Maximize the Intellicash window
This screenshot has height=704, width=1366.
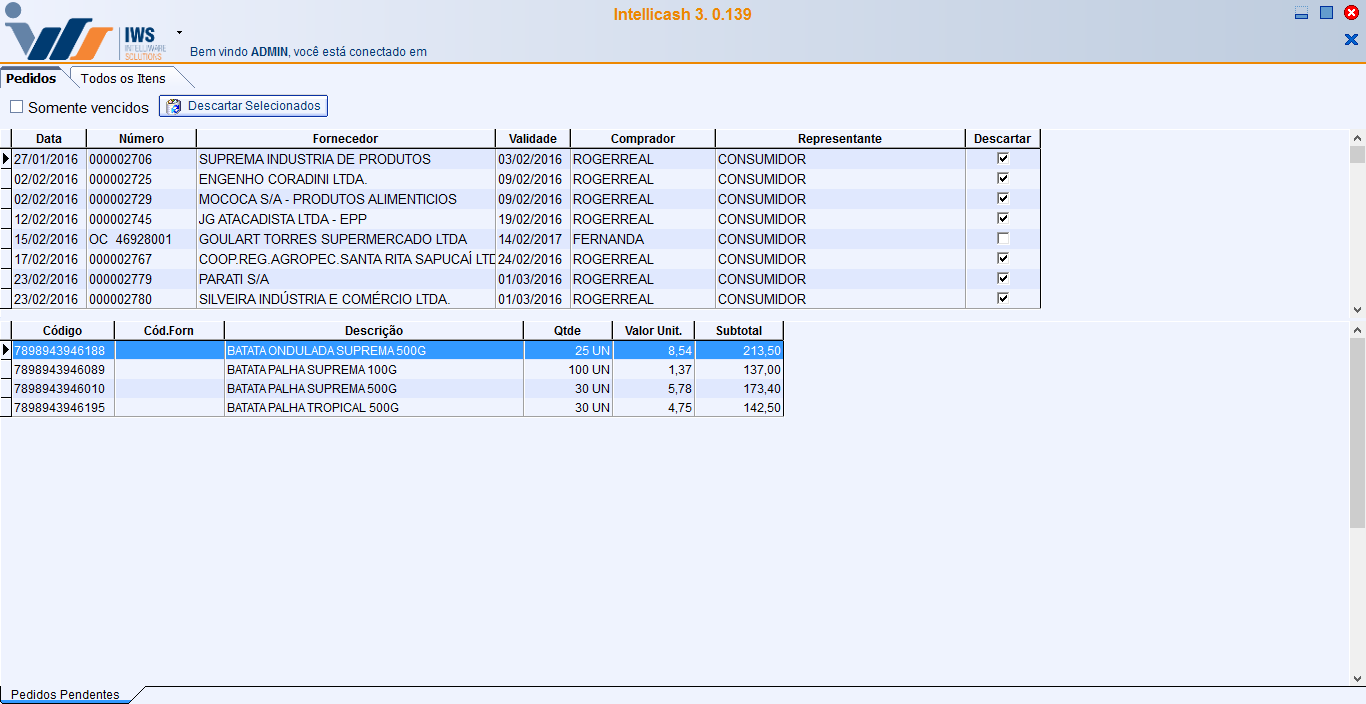pyautogui.click(x=1326, y=13)
